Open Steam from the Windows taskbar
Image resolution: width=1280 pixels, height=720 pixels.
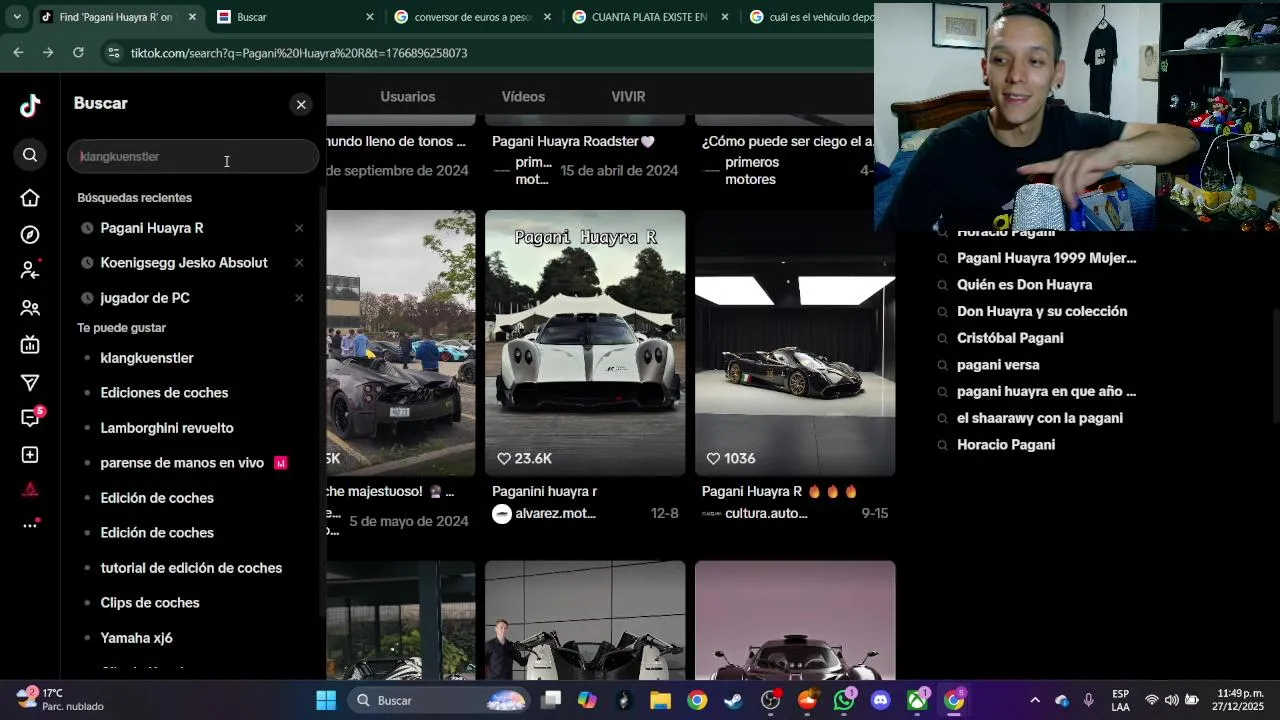coord(734,700)
